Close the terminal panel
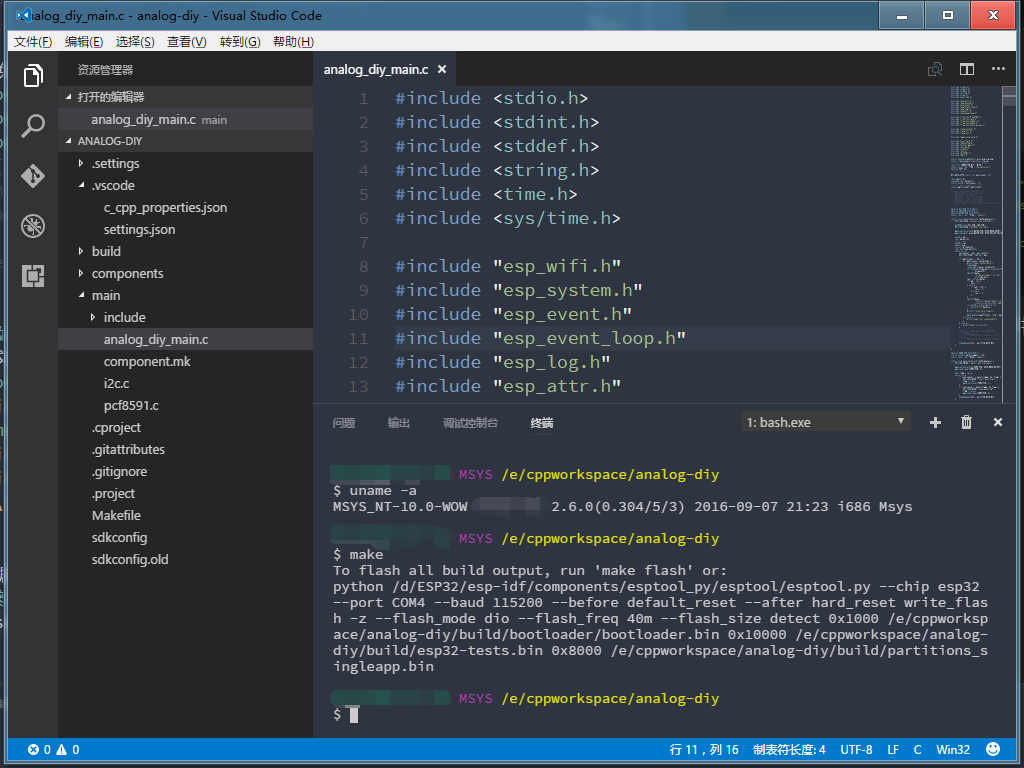The image size is (1024, 768). [997, 423]
